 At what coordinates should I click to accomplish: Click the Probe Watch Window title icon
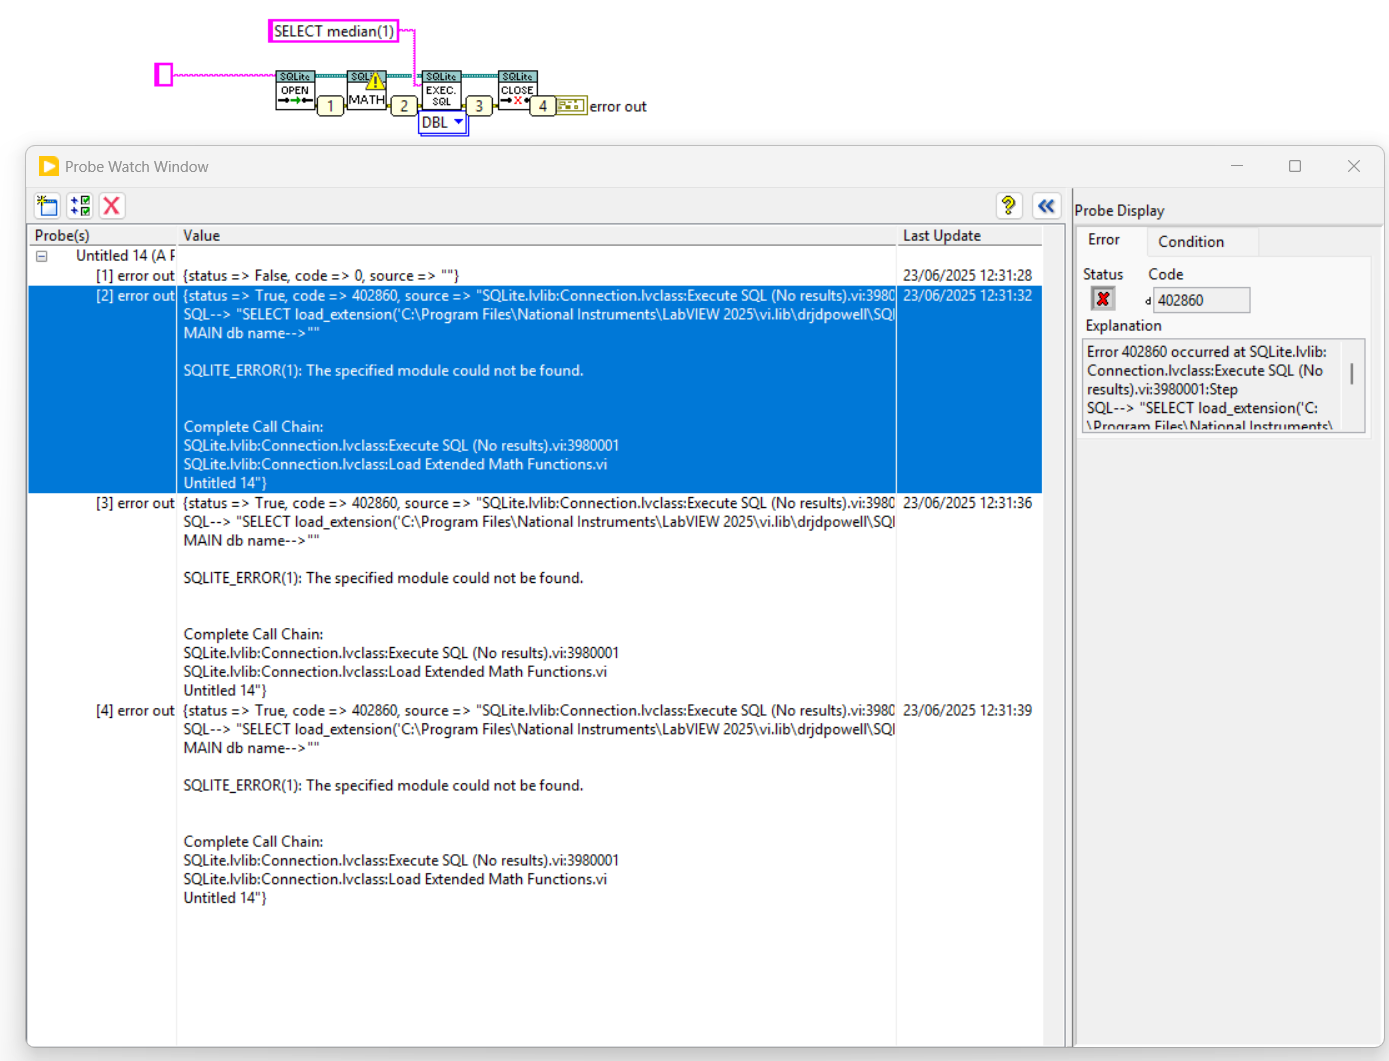tap(49, 166)
